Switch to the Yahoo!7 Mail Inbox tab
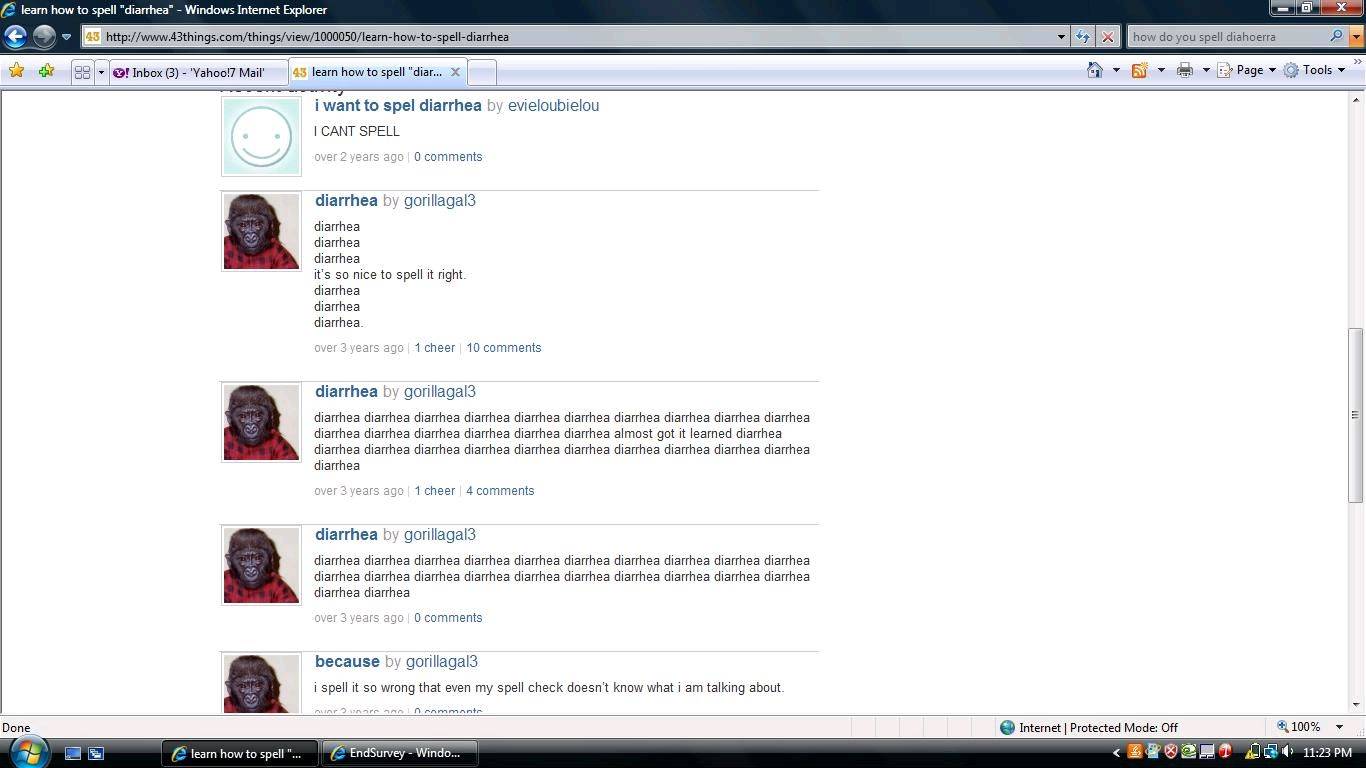This screenshot has height=768, width=1366. [x=190, y=72]
